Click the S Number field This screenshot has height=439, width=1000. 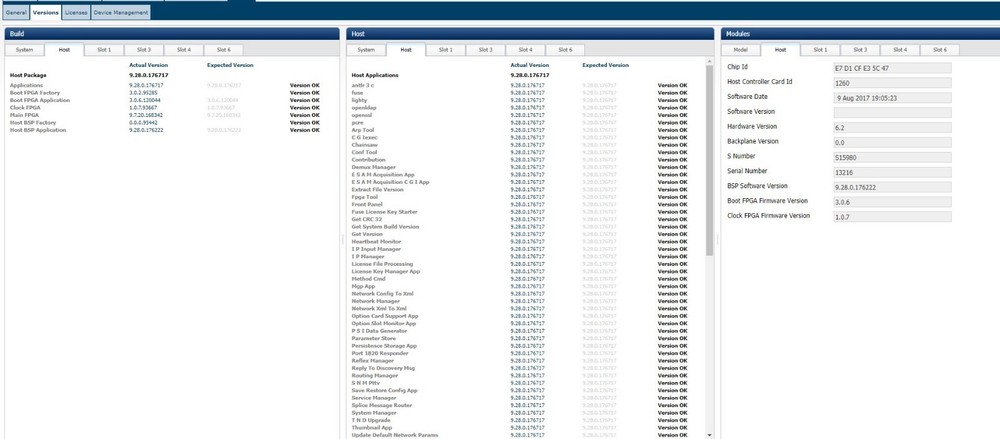coord(892,157)
